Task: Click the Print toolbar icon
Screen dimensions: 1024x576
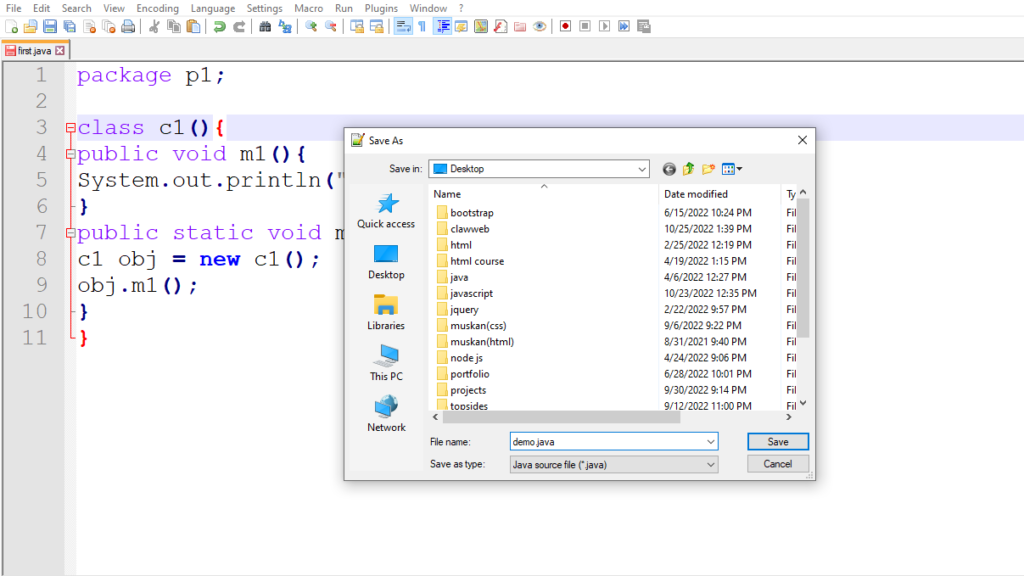Action: tap(129, 27)
